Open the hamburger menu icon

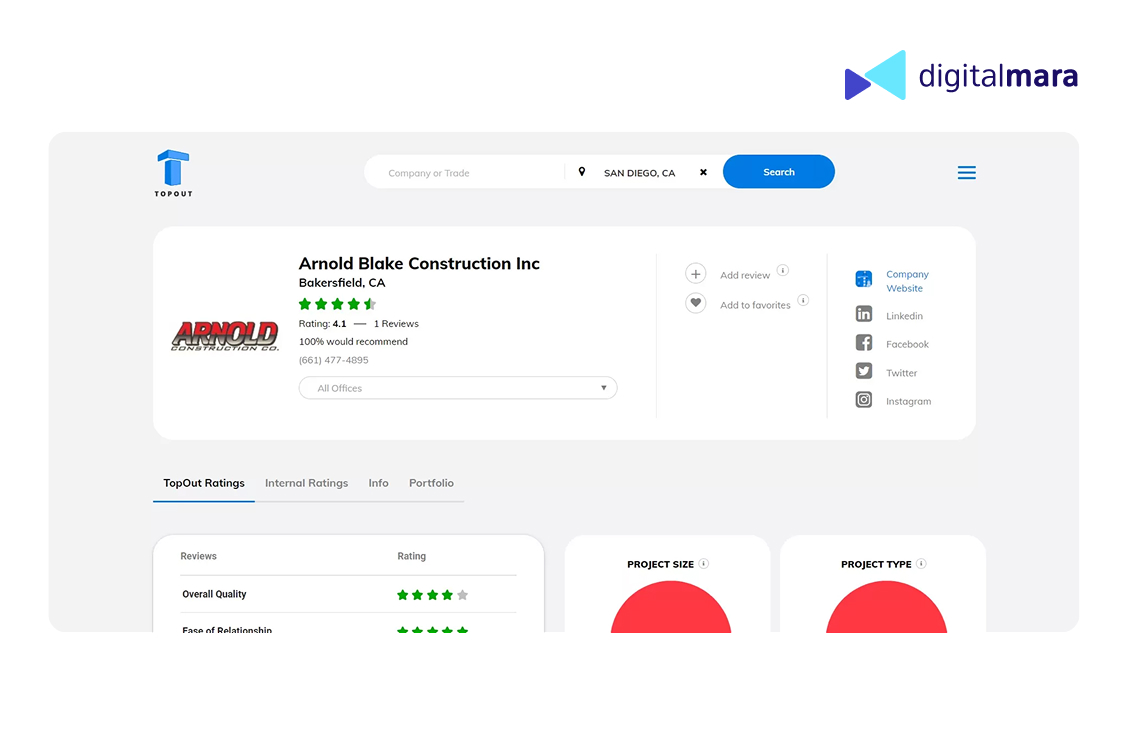coord(966,173)
